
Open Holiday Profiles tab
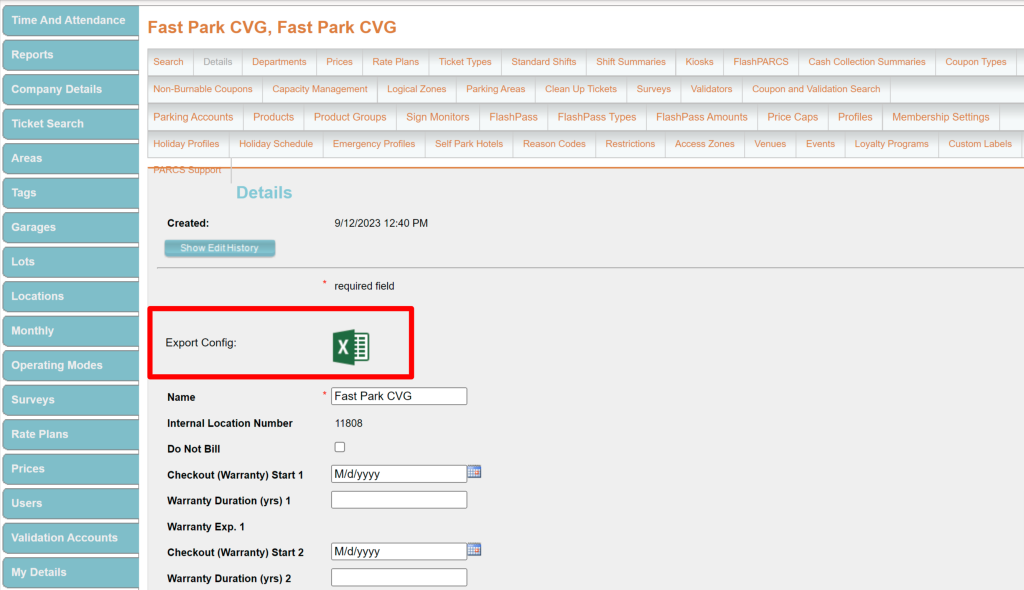(x=187, y=144)
